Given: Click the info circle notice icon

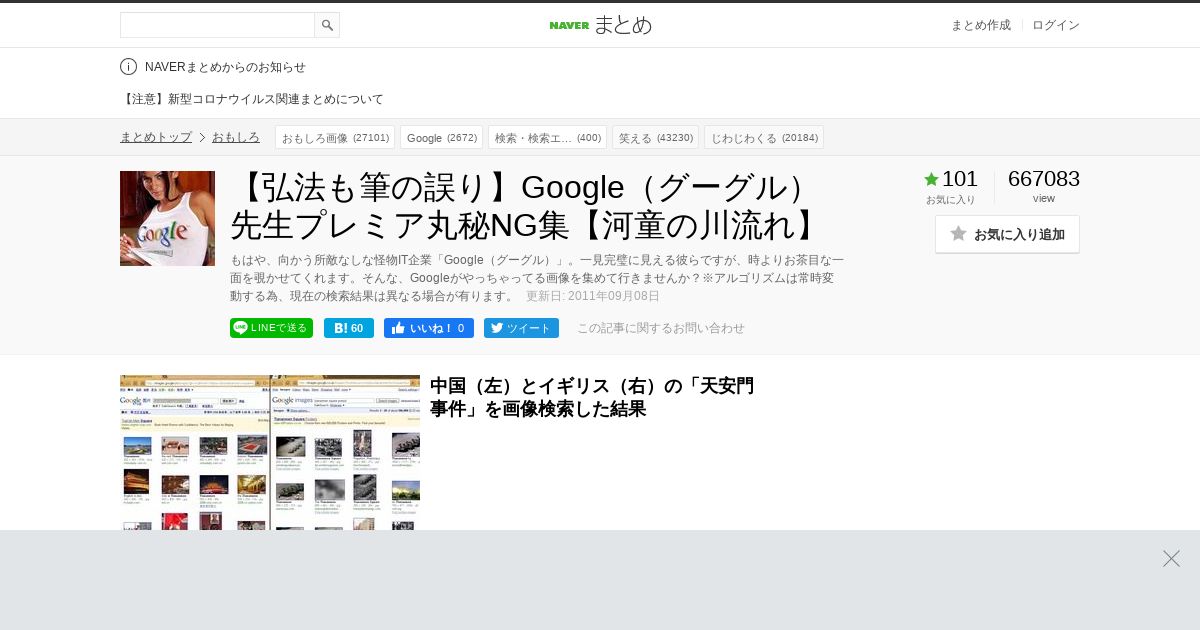Looking at the screenshot, I should pos(128,67).
